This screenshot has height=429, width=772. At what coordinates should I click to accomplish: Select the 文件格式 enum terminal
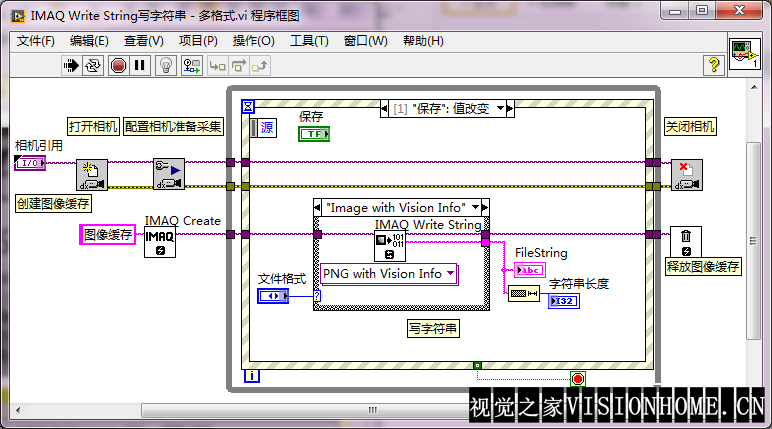click(x=273, y=296)
